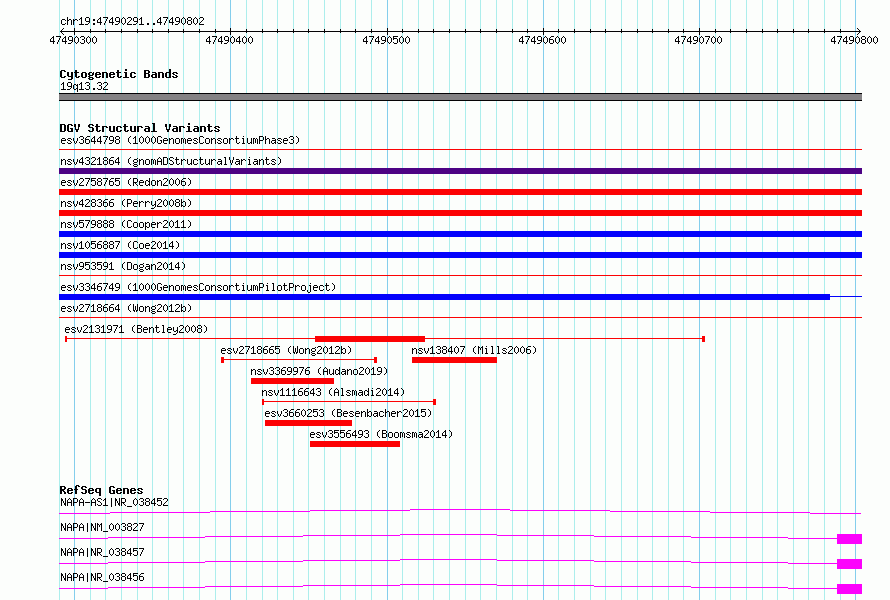Open the esv3346749 1000GenomesConsortiumPilotProject label

point(198,287)
